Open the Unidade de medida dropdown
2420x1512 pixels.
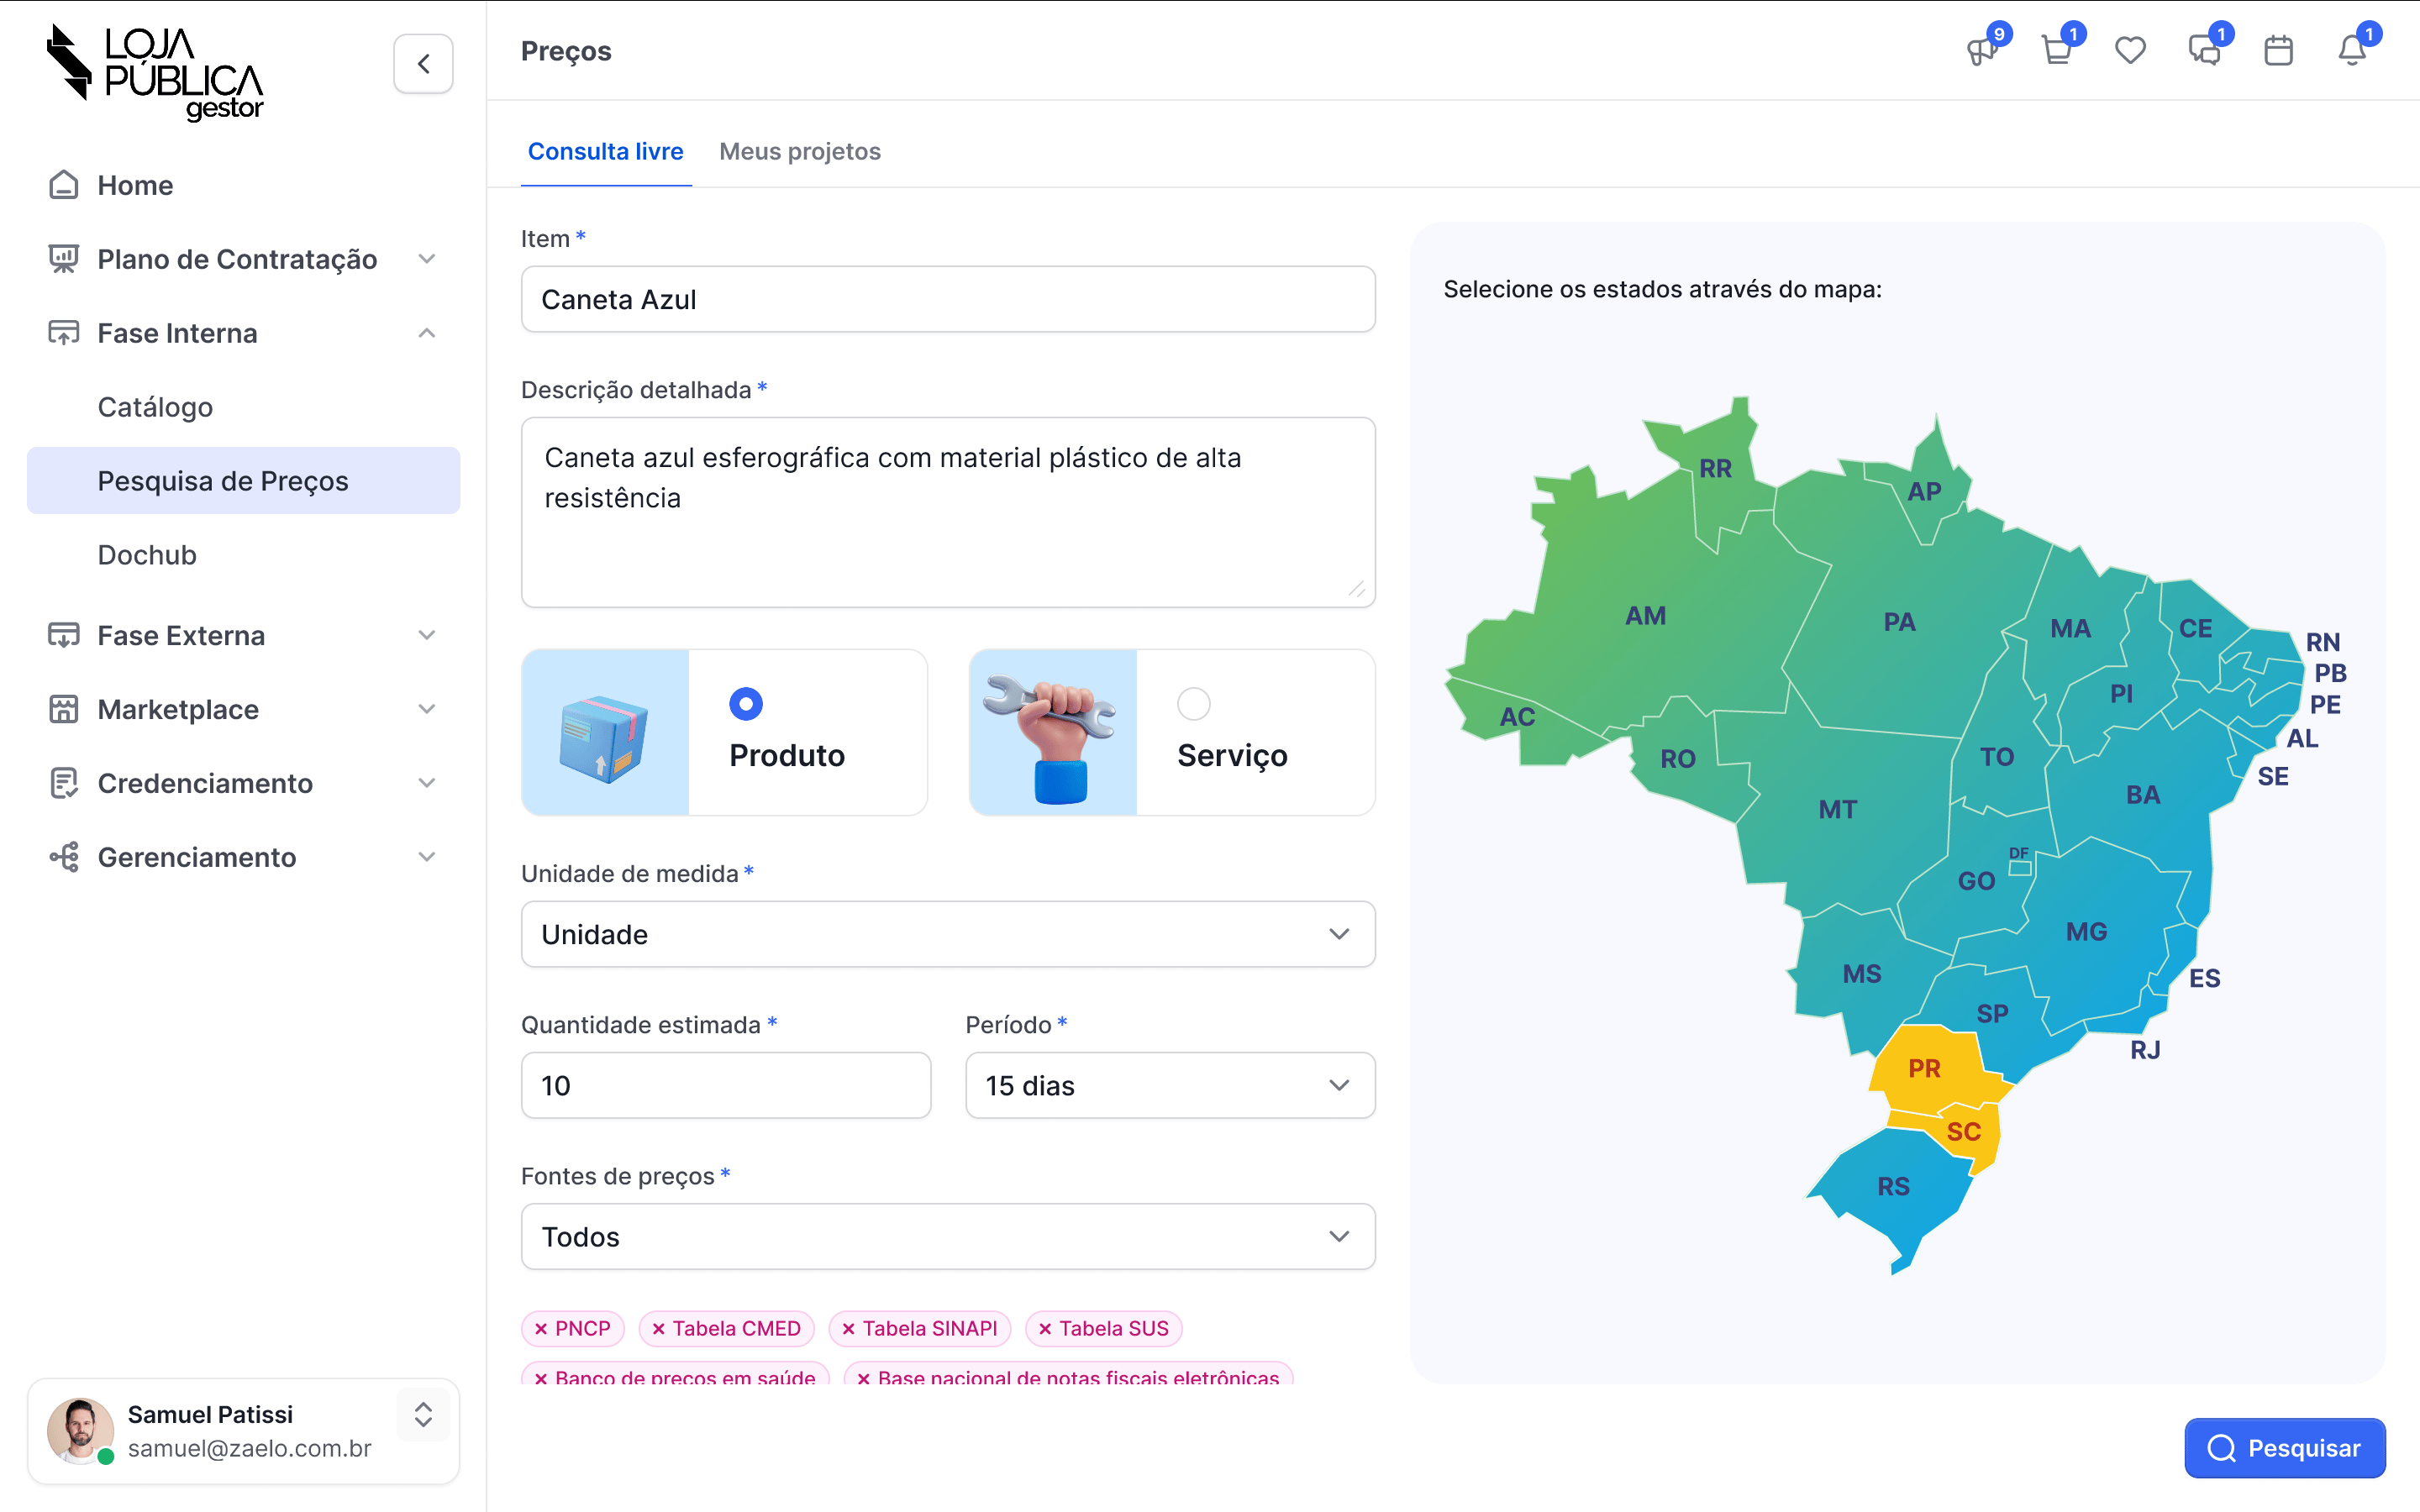click(947, 934)
